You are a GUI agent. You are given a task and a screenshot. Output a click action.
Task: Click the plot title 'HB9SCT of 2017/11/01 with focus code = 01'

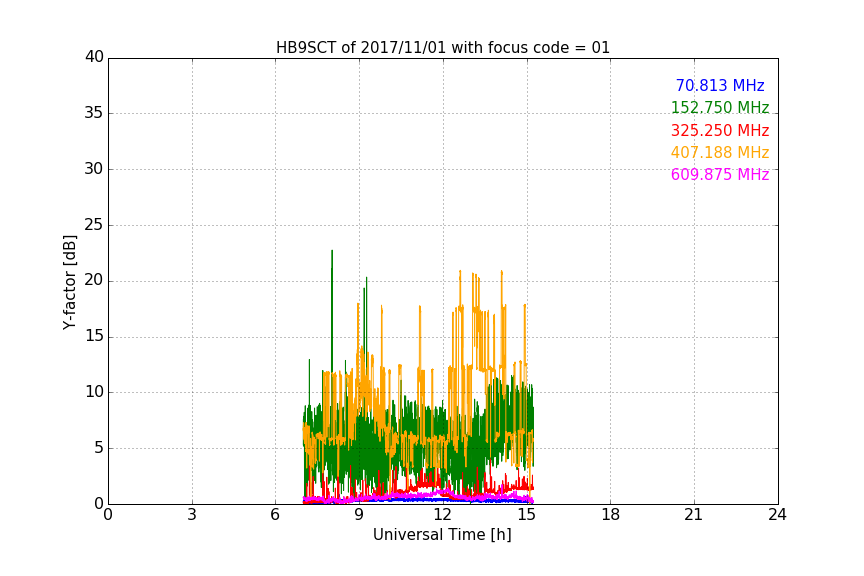pos(442,47)
